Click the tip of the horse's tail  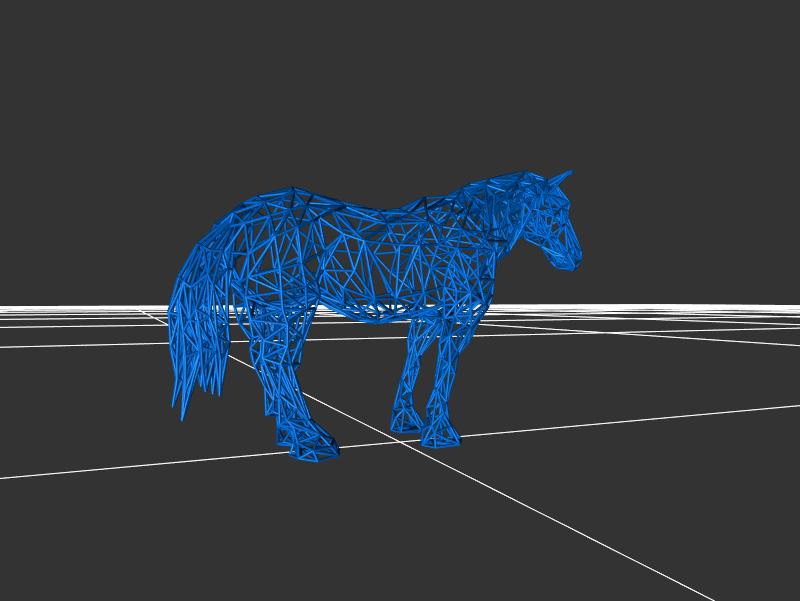click(183, 410)
